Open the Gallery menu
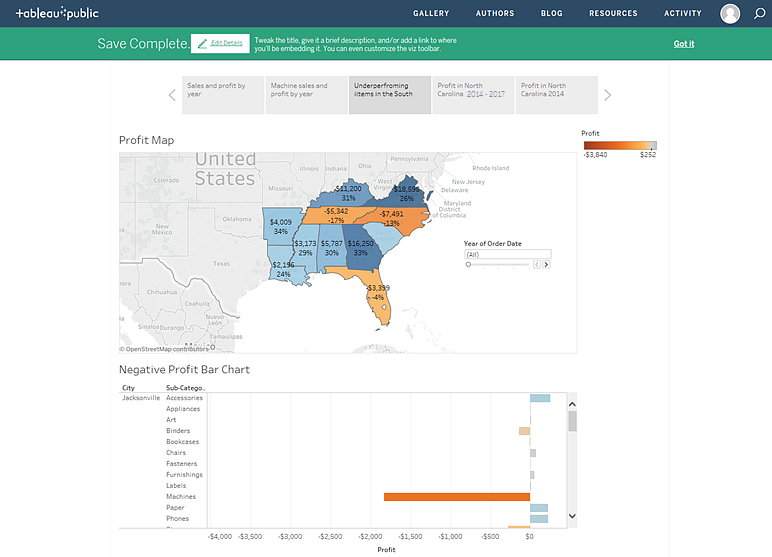This screenshot has height=557, width=772. coord(431,14)
